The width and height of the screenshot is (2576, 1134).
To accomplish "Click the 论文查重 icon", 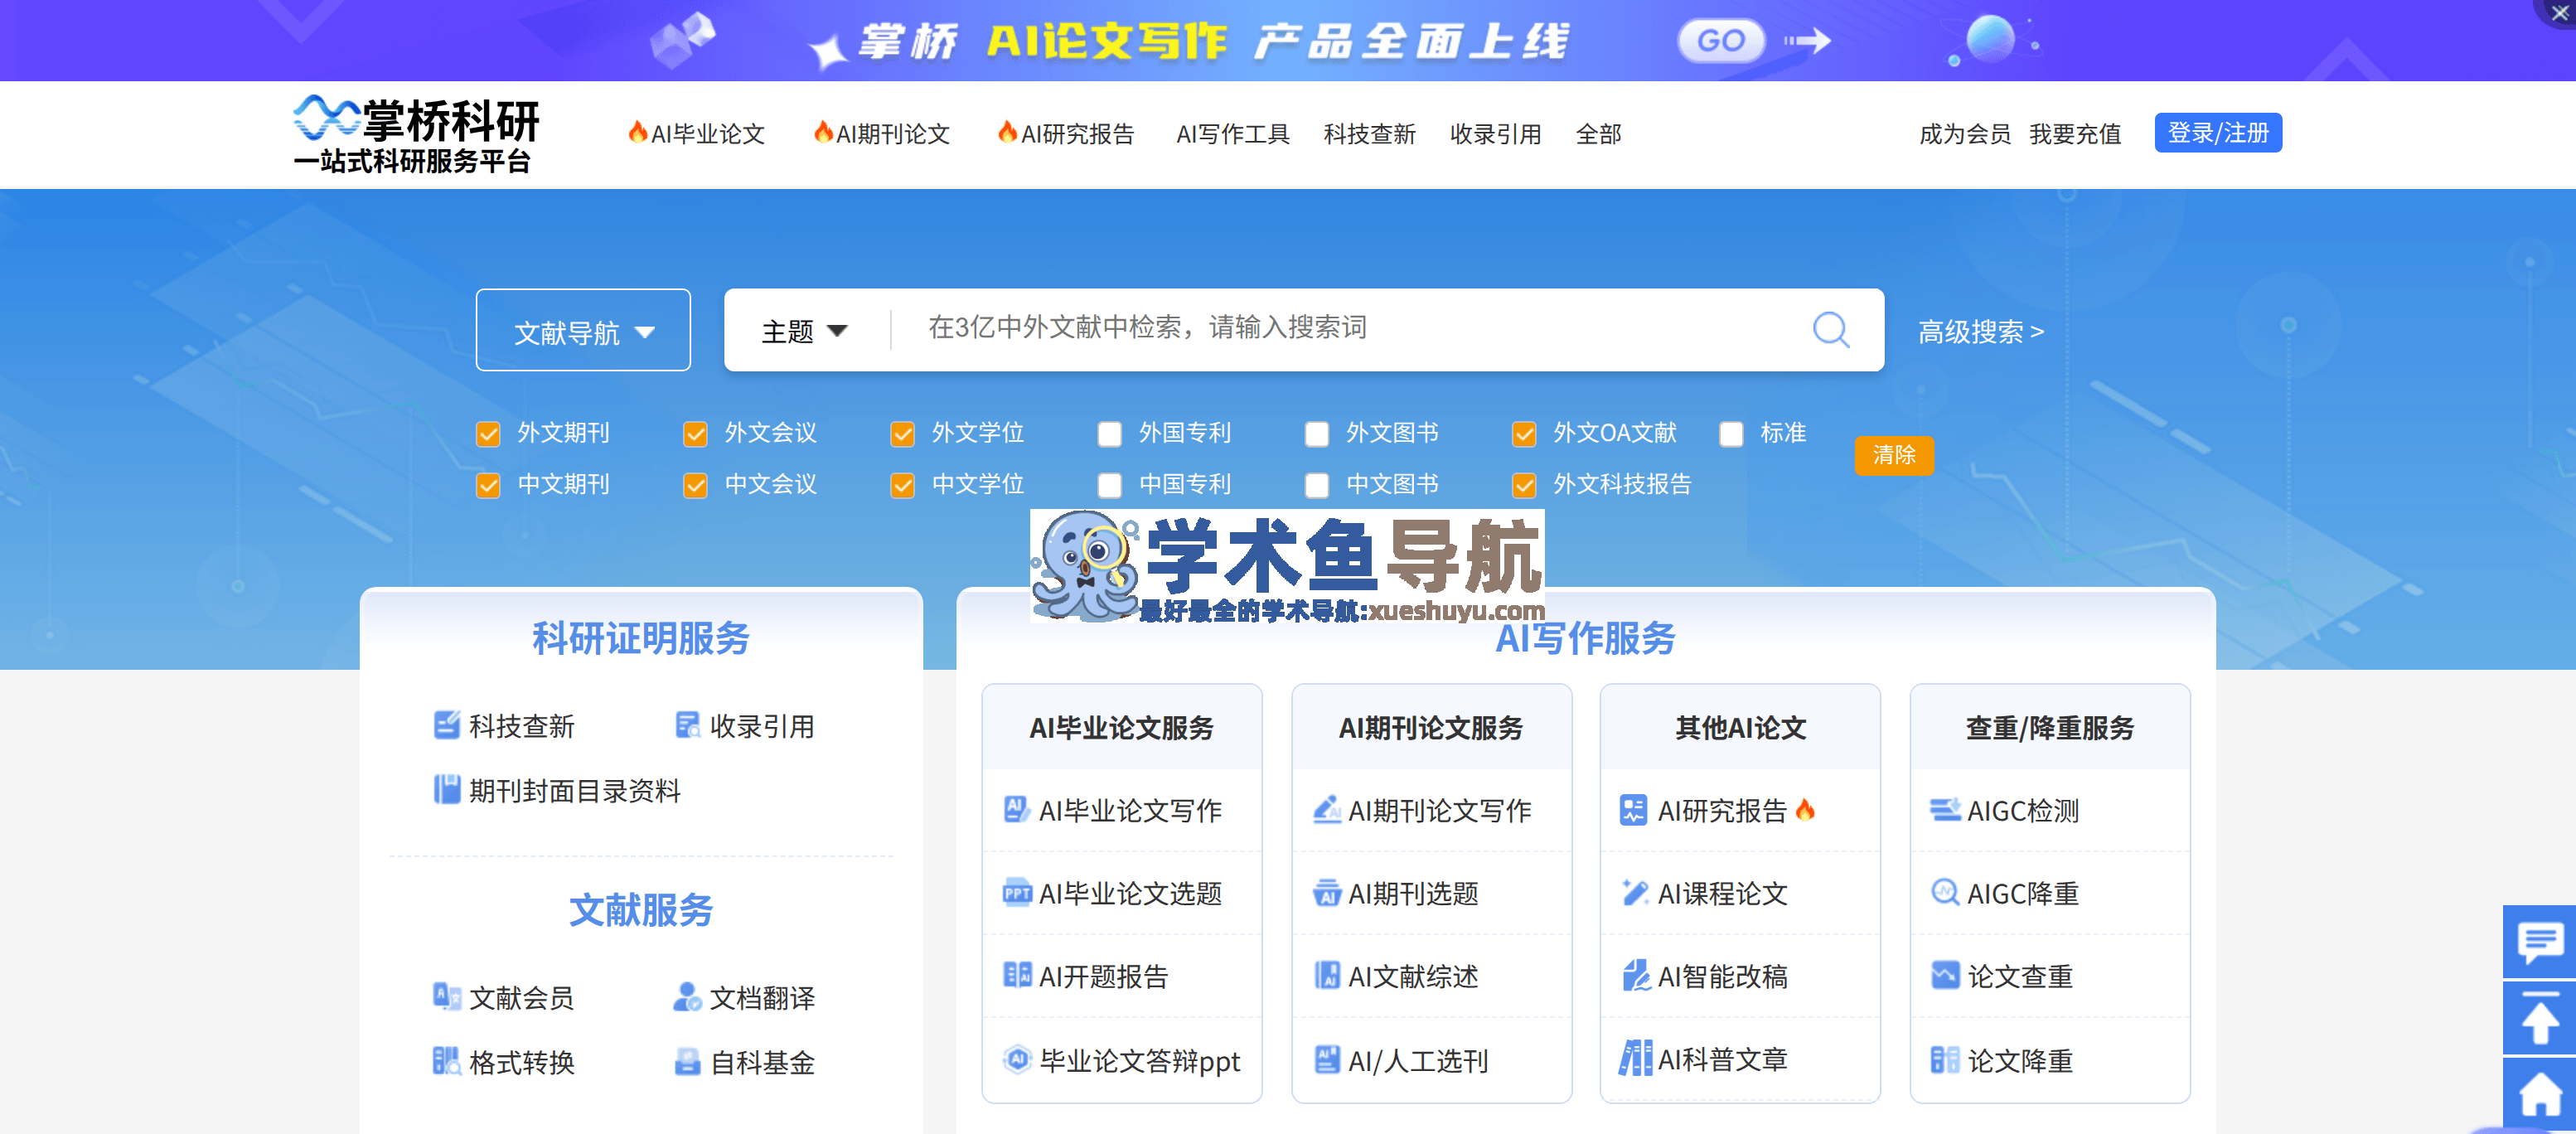I will tap(1944, 975).
